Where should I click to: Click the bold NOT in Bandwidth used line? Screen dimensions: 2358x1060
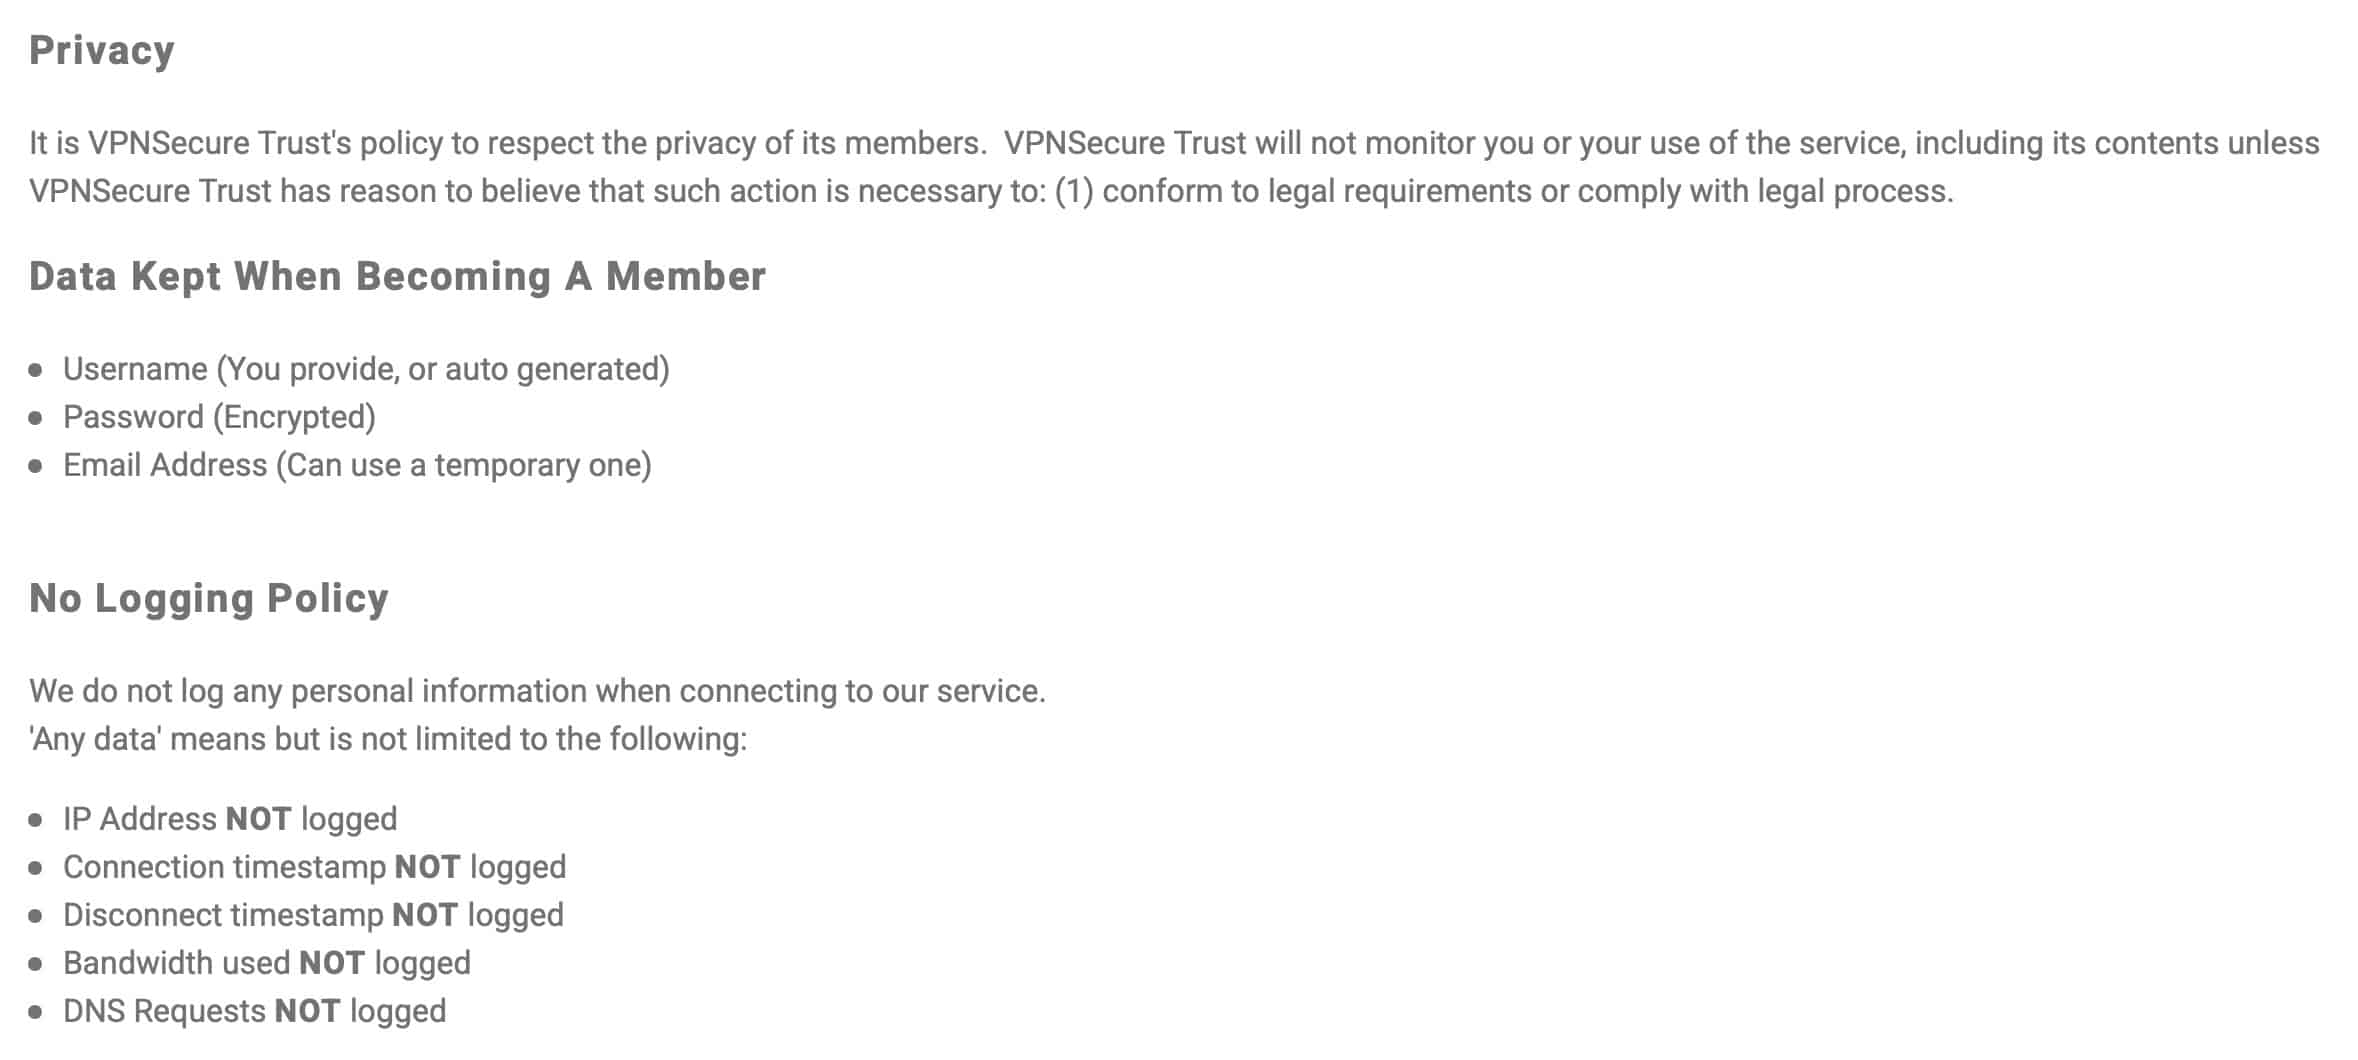[332, 963]
